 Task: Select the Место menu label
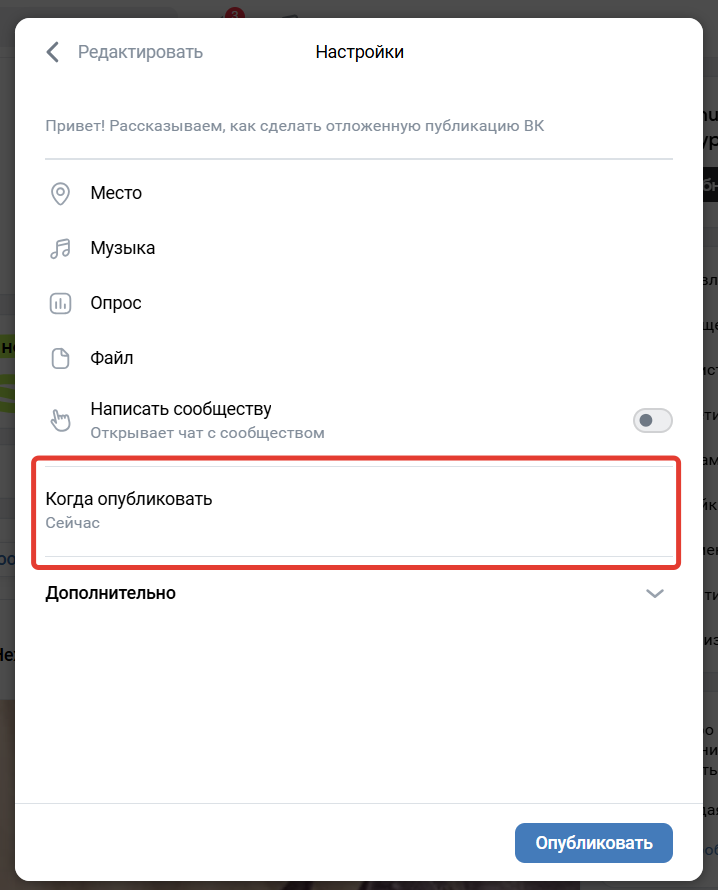tap(116, 193)
